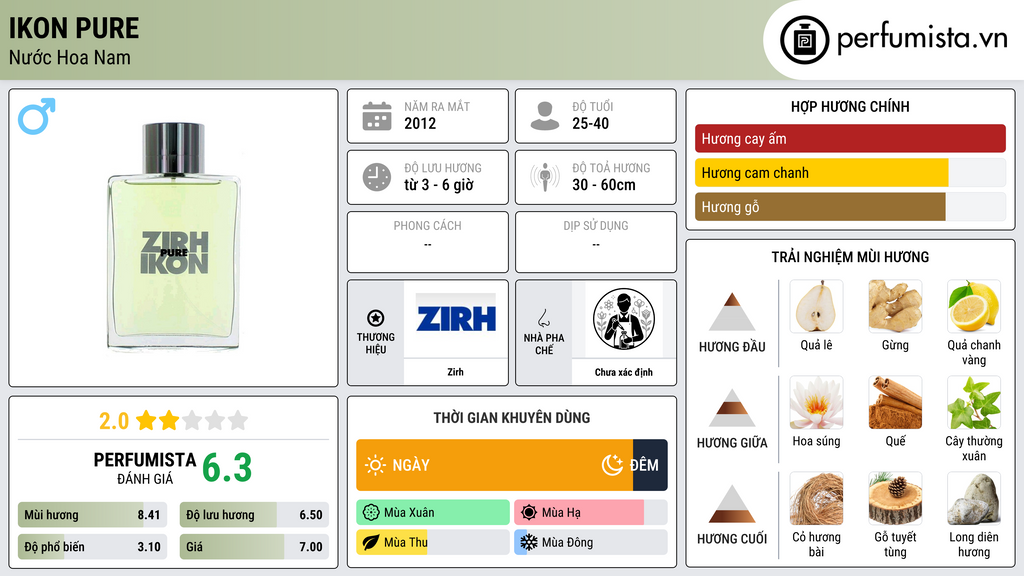Click the flower icon for Mùa Xuân

[371, 513]
